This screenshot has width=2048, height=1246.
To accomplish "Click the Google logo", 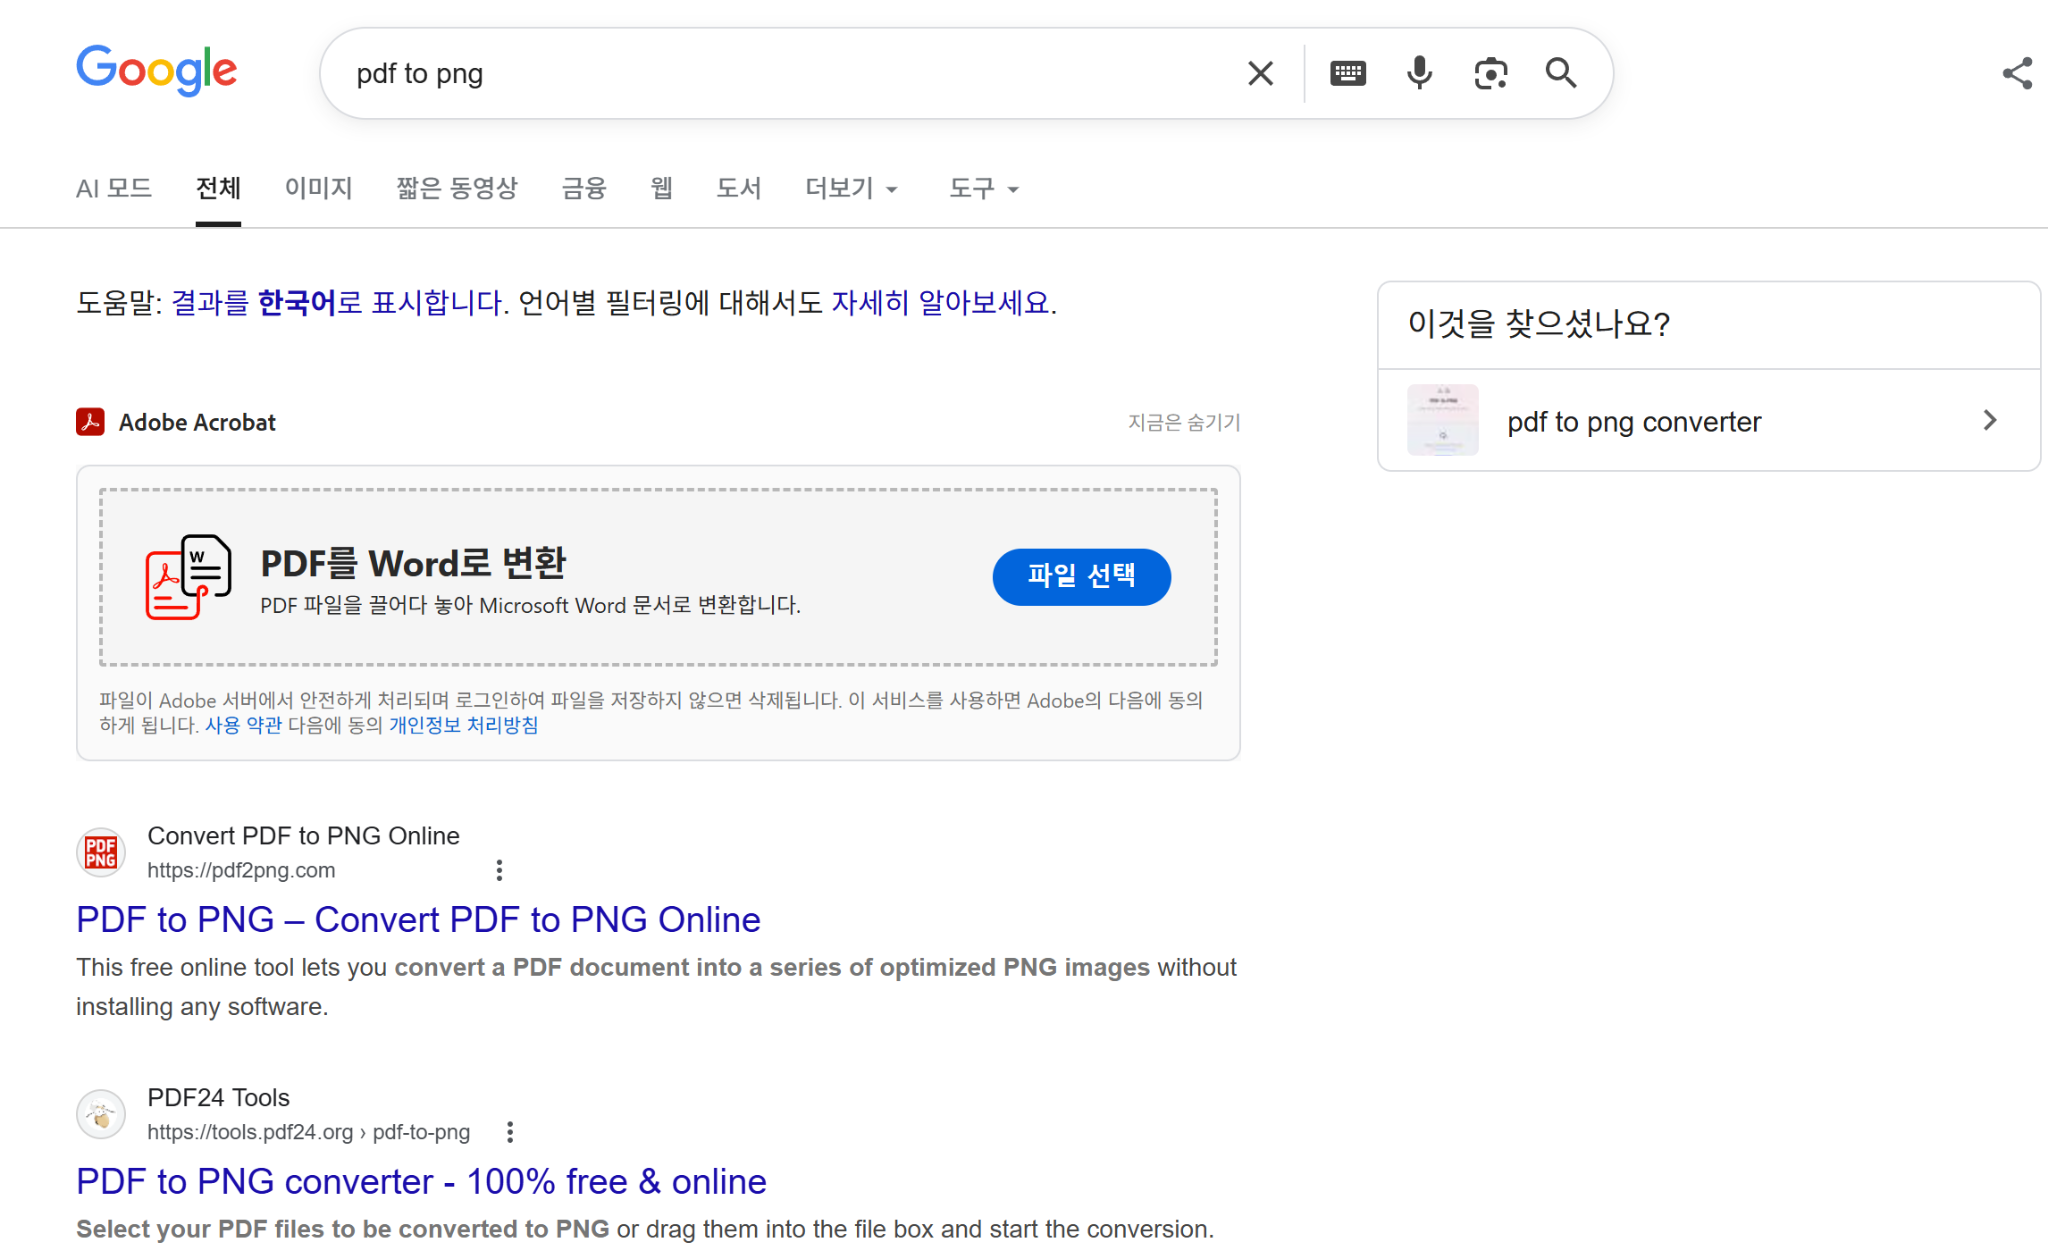I will pyautogui.click(x=157, y=70).
